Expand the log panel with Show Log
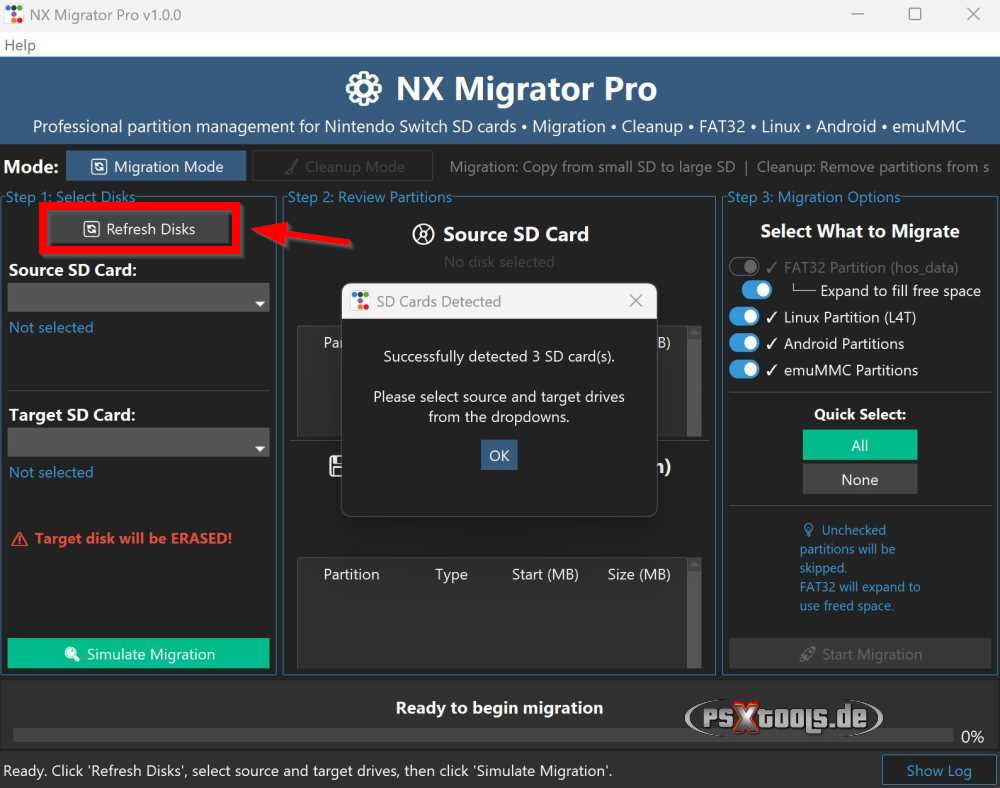 click(938, 770)
